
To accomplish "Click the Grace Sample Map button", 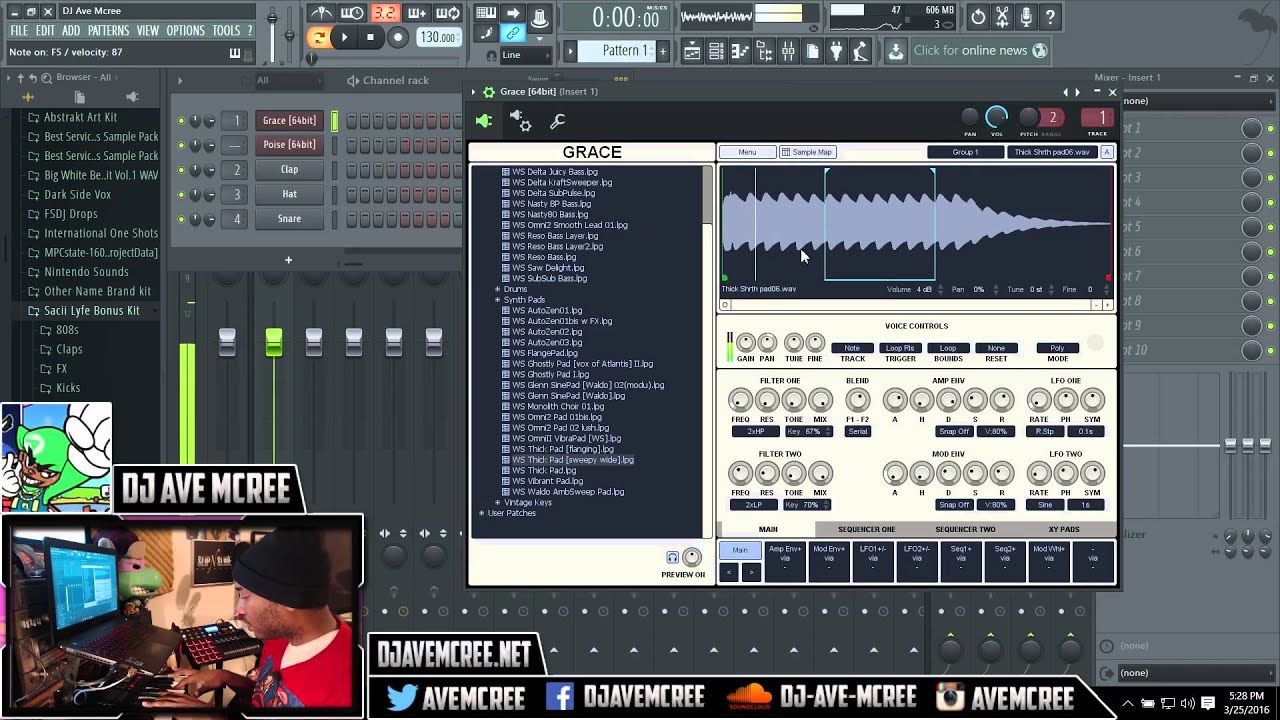I will [807, 152].
